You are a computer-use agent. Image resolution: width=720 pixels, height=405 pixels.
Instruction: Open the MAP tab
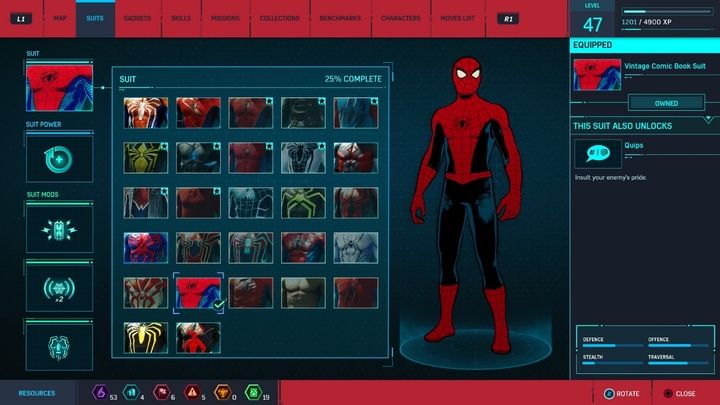click(60, 18)
